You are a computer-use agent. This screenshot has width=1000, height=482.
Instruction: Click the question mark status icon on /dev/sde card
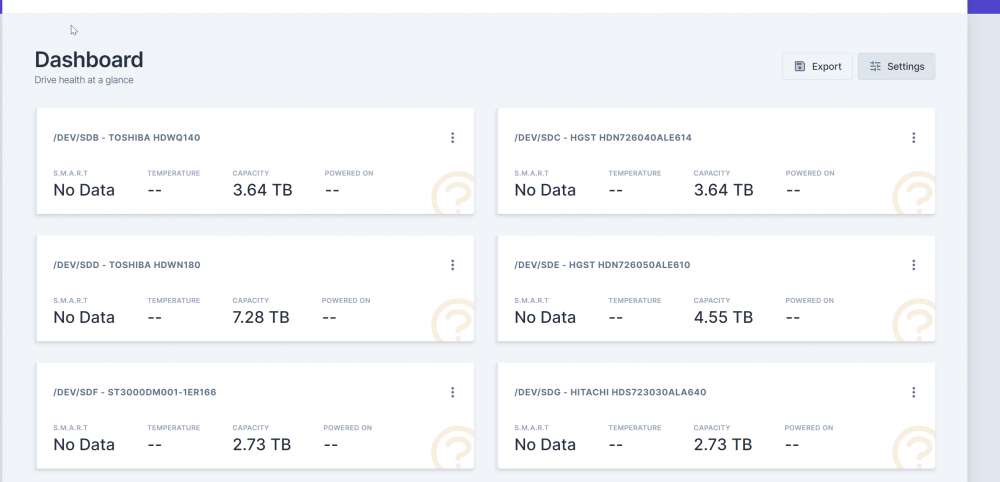[x=915, y=320]
